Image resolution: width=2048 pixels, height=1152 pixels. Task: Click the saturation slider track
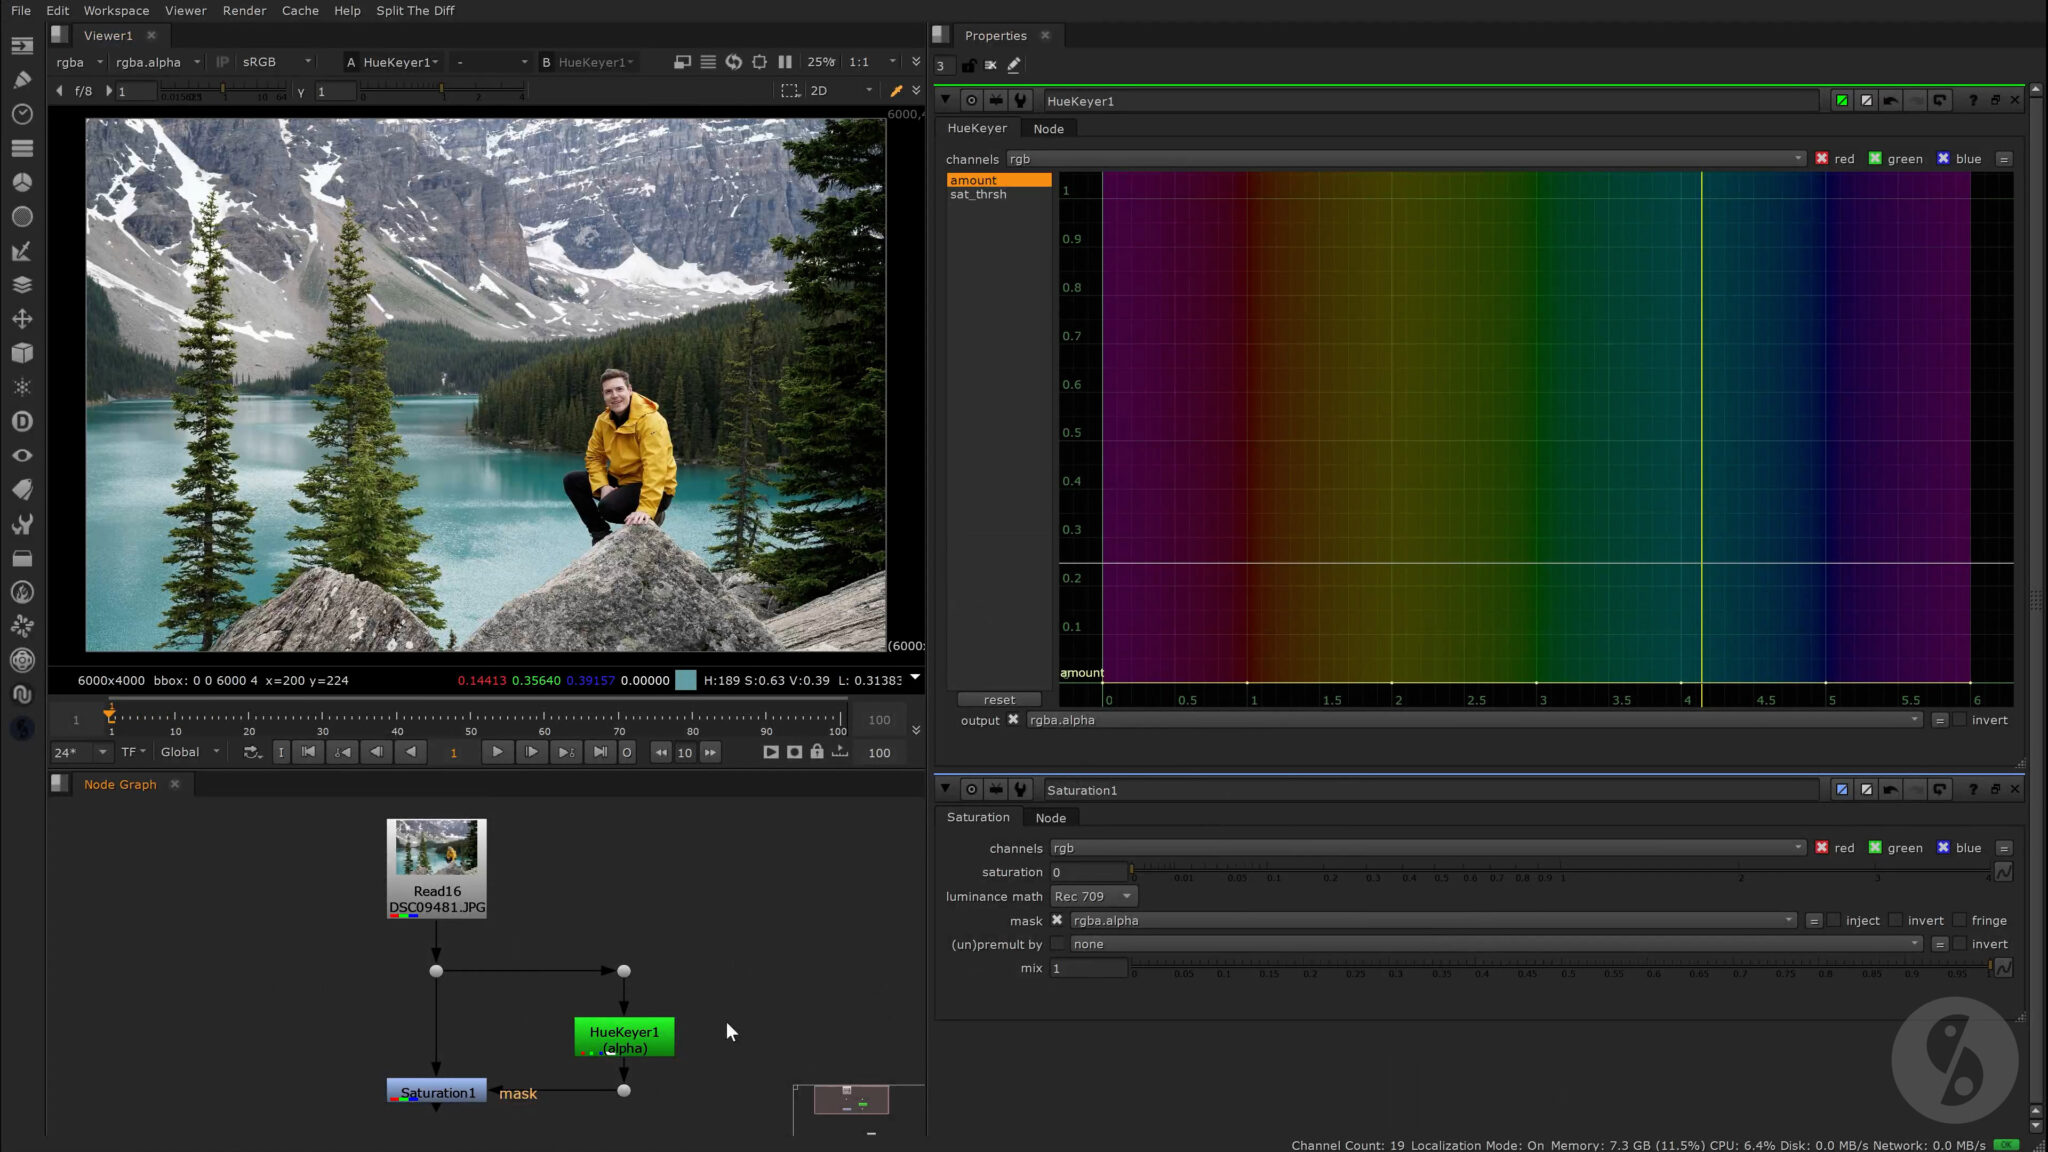pos(1560,871)
